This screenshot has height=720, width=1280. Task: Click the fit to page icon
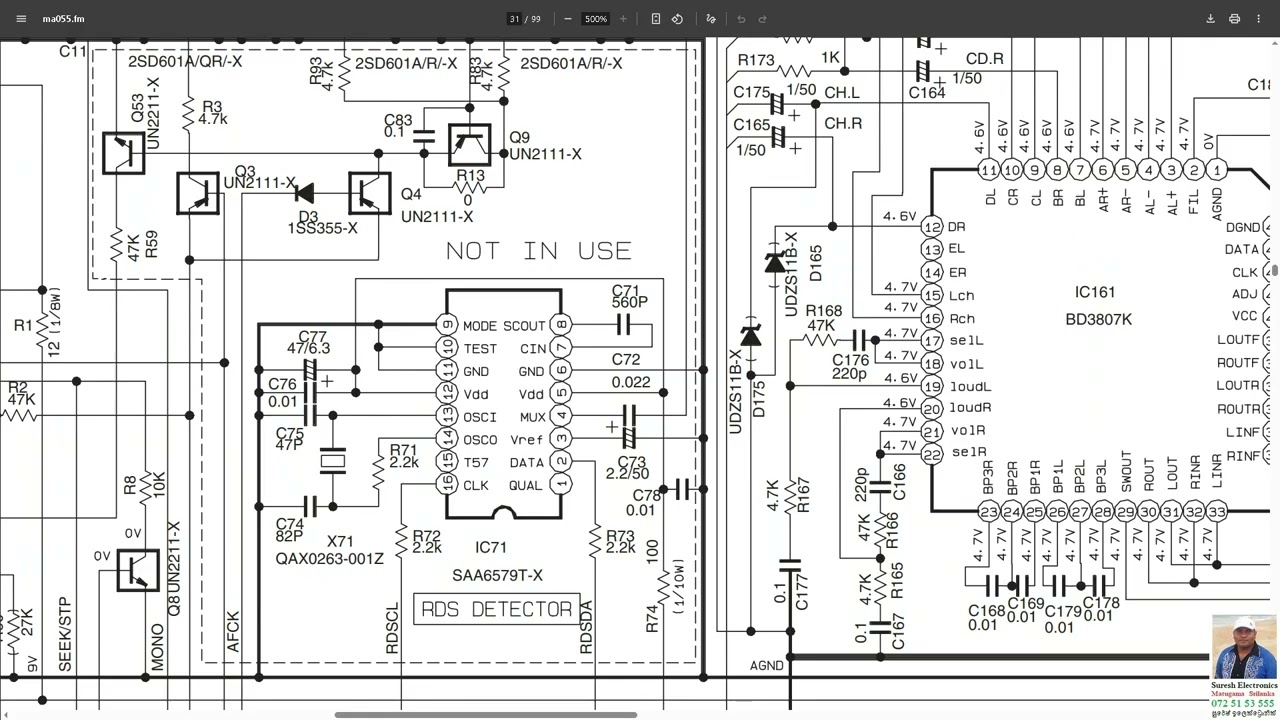tap(656, 19)
